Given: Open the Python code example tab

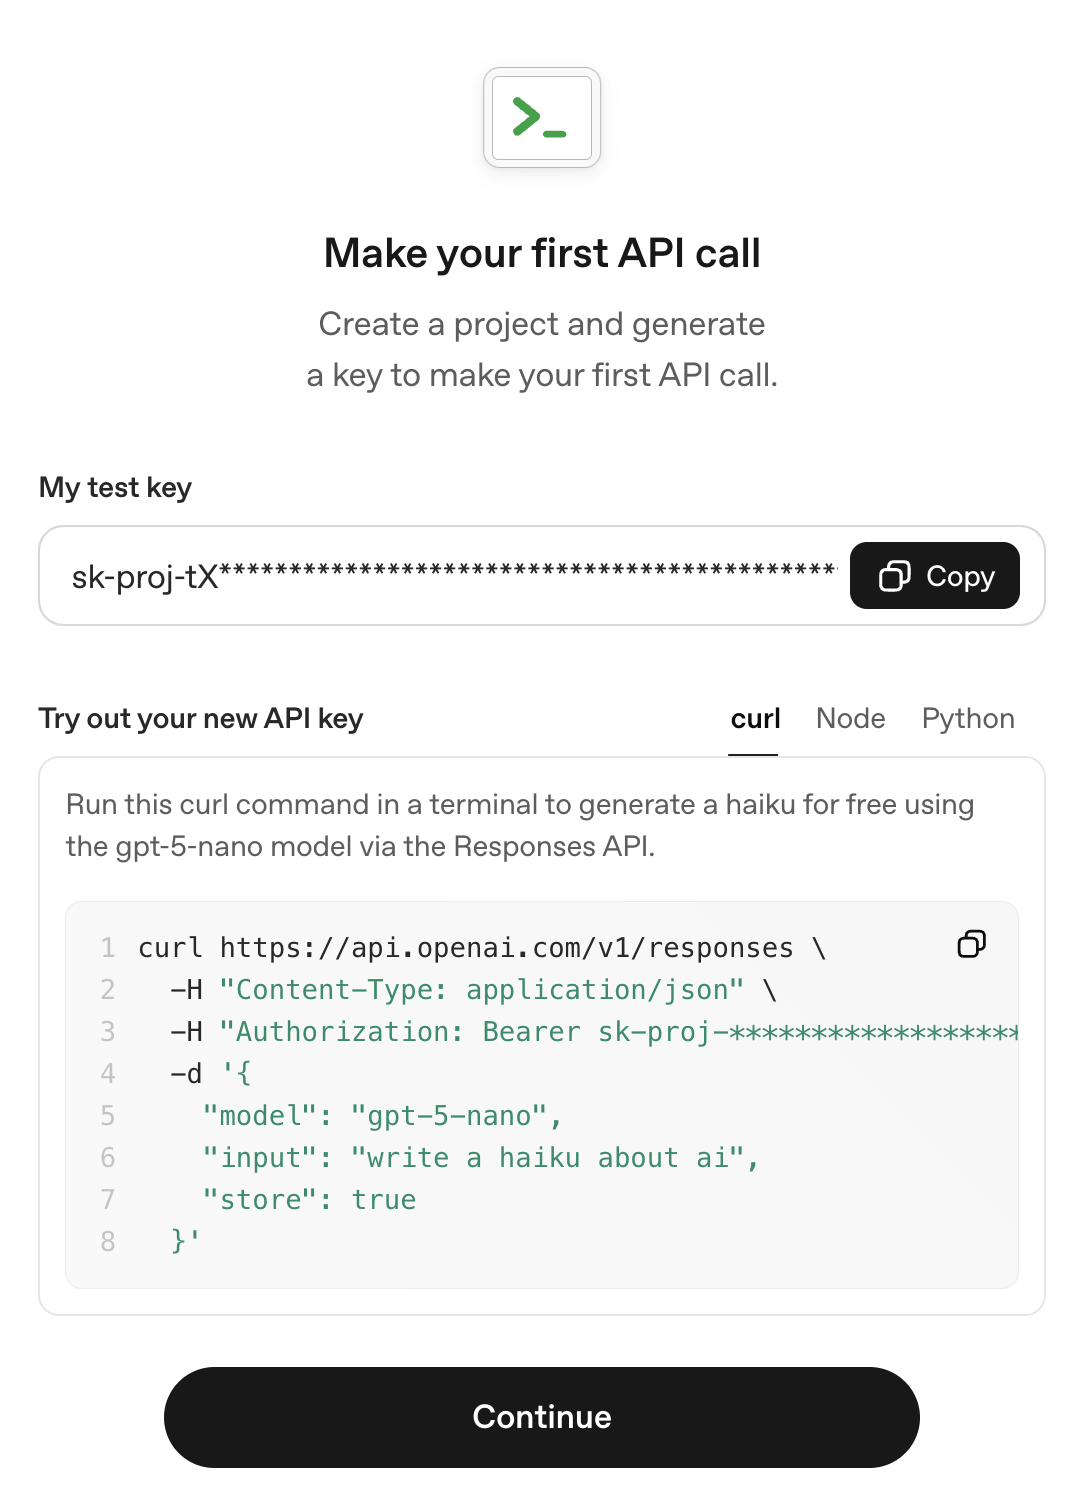Looking at the screenshot, I should pyautogui.click(x=967, y=719).
